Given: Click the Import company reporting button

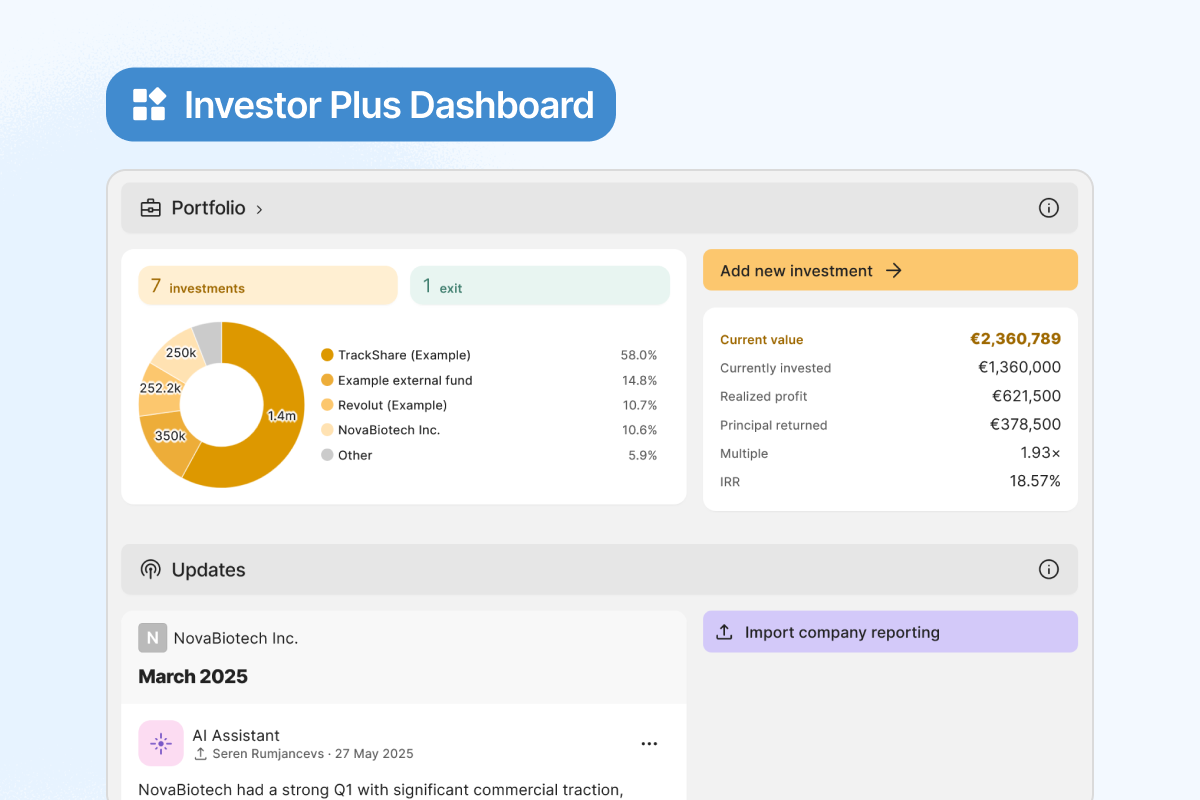Looking at the screenshot, I should coord(889,632).
